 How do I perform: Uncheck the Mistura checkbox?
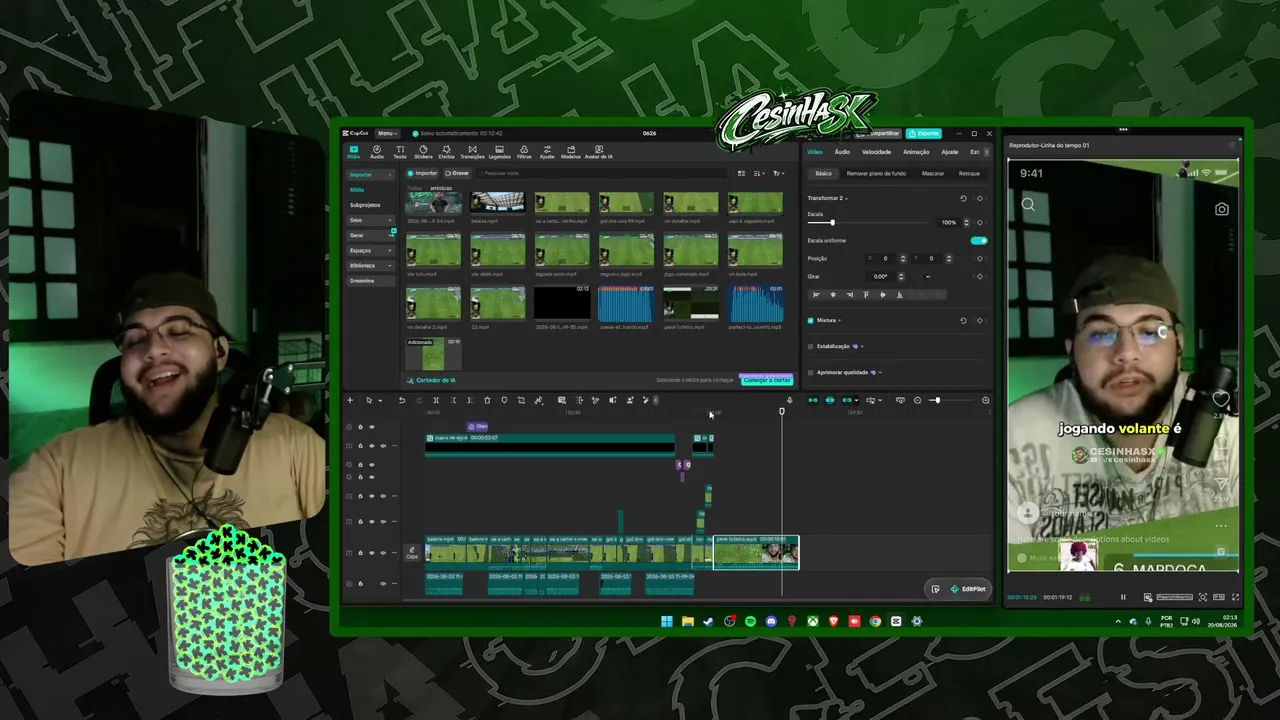tap(810, 320)
